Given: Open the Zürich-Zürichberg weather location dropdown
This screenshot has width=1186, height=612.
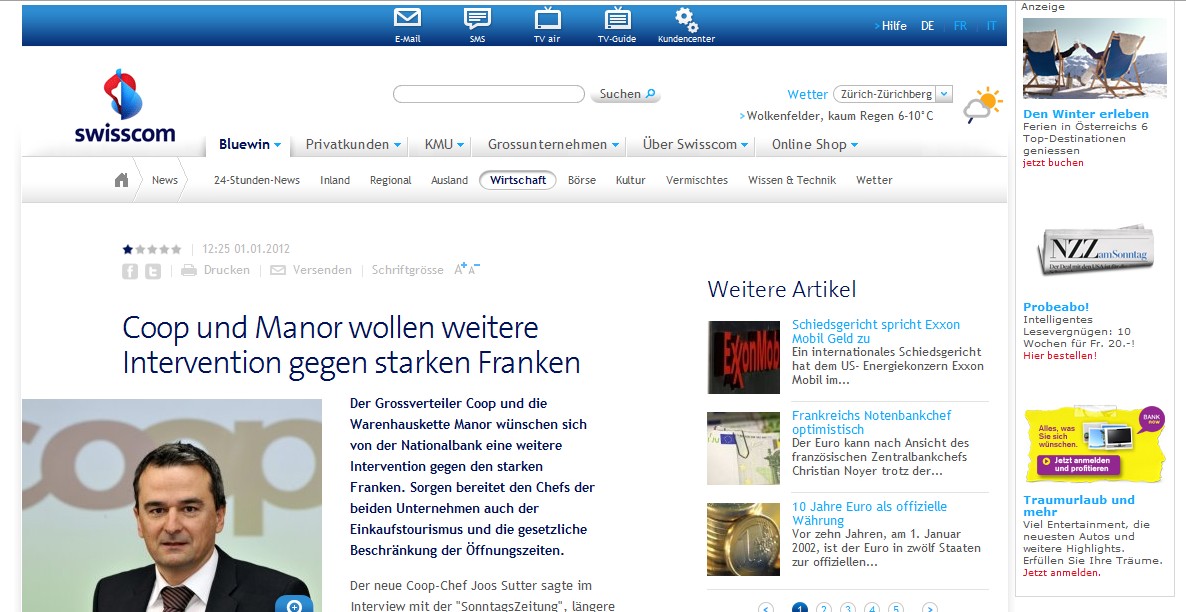Looking at the screenshot, I should coord(944,94).
